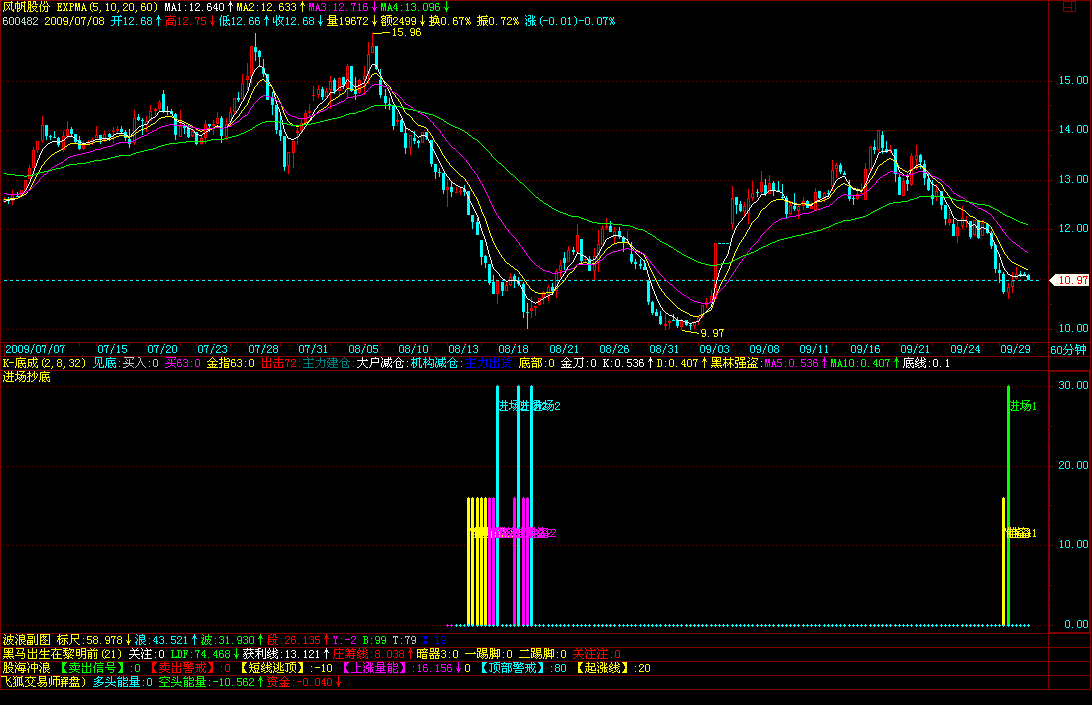This screenshot has width=1092, height=705.
Task: Open the K-底成(2,8,32) indicator label
Action: pos(45,363)
